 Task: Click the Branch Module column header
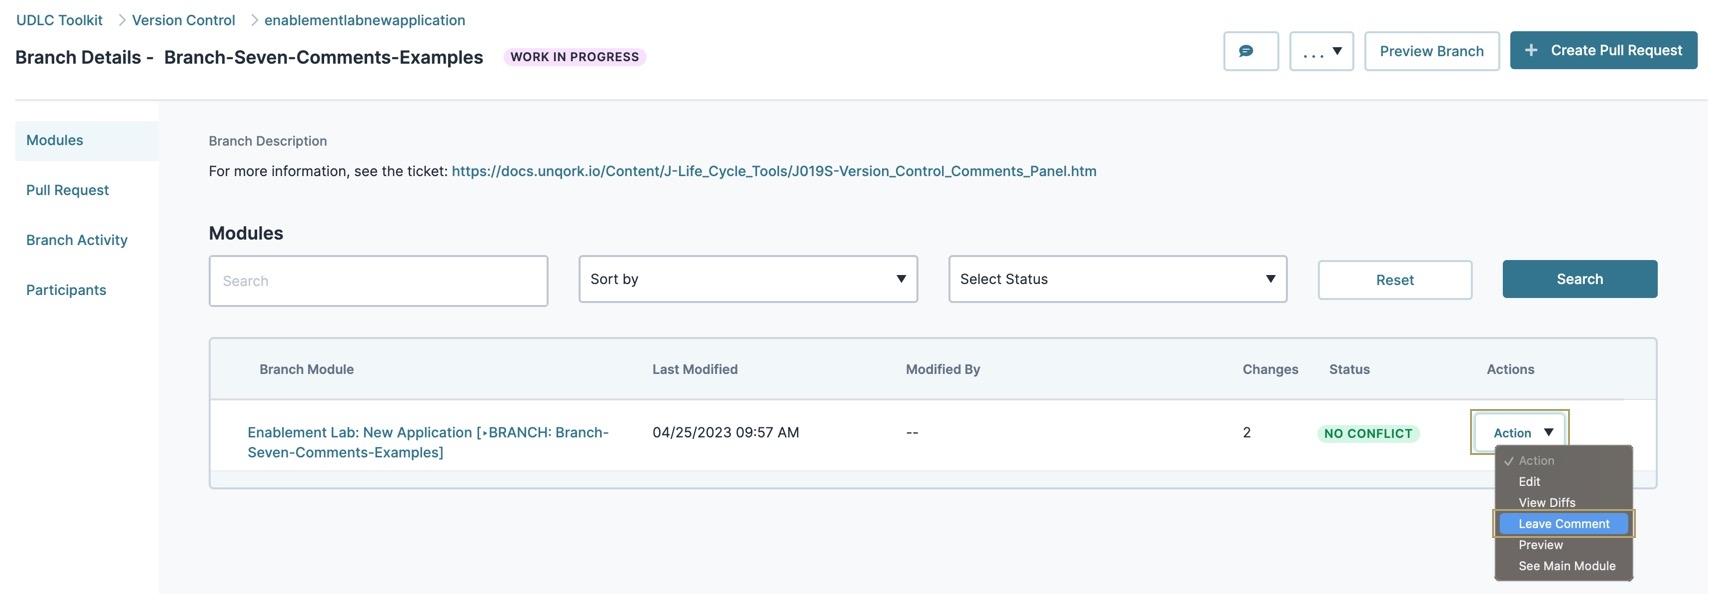point(306,369)
